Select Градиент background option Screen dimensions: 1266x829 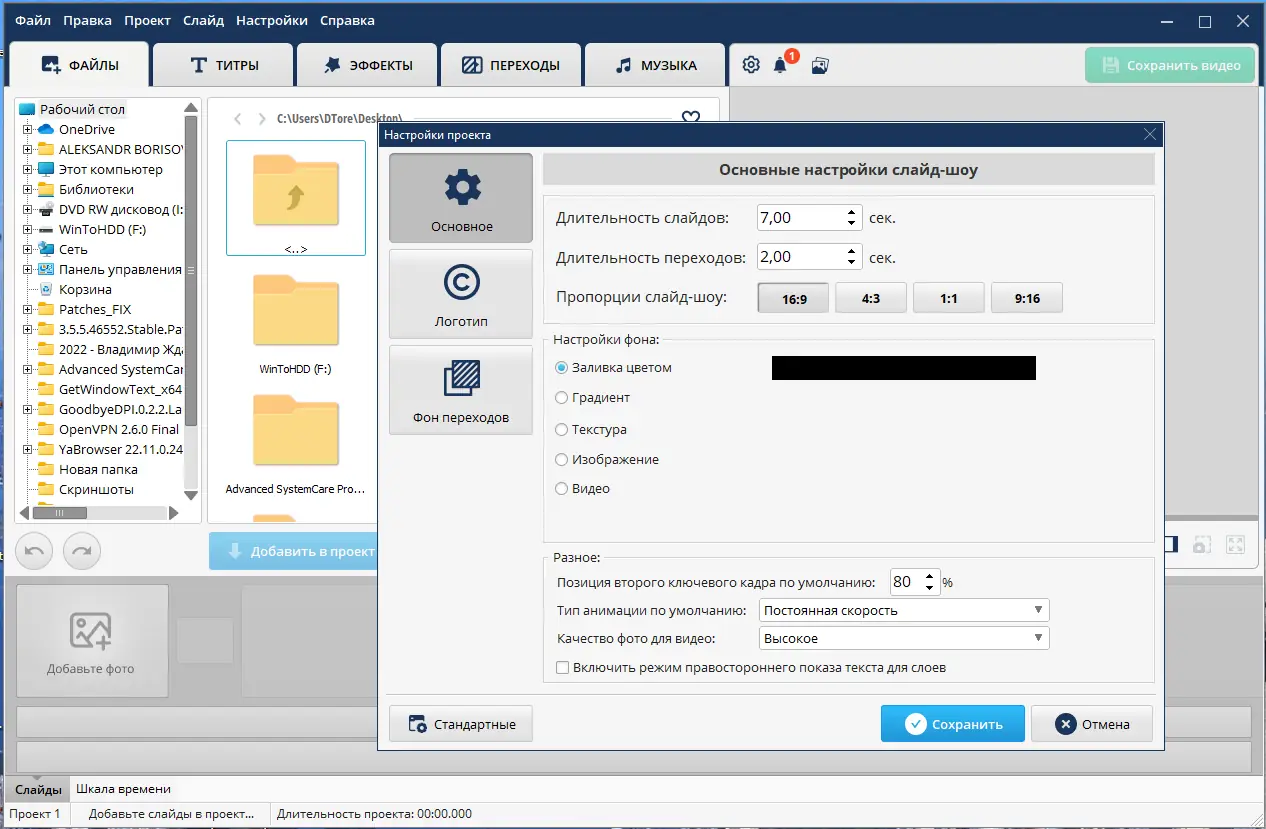pos(561,398)
